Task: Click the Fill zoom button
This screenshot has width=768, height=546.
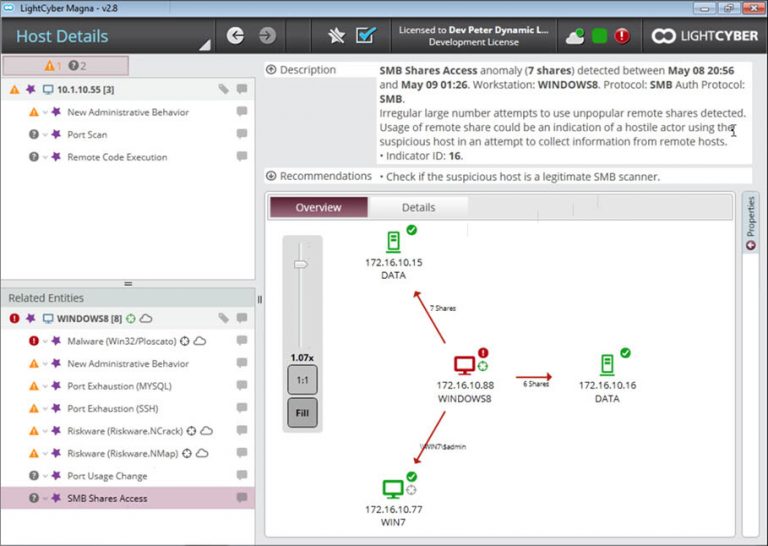Action: pyautogui.click(x=302, y=413)
